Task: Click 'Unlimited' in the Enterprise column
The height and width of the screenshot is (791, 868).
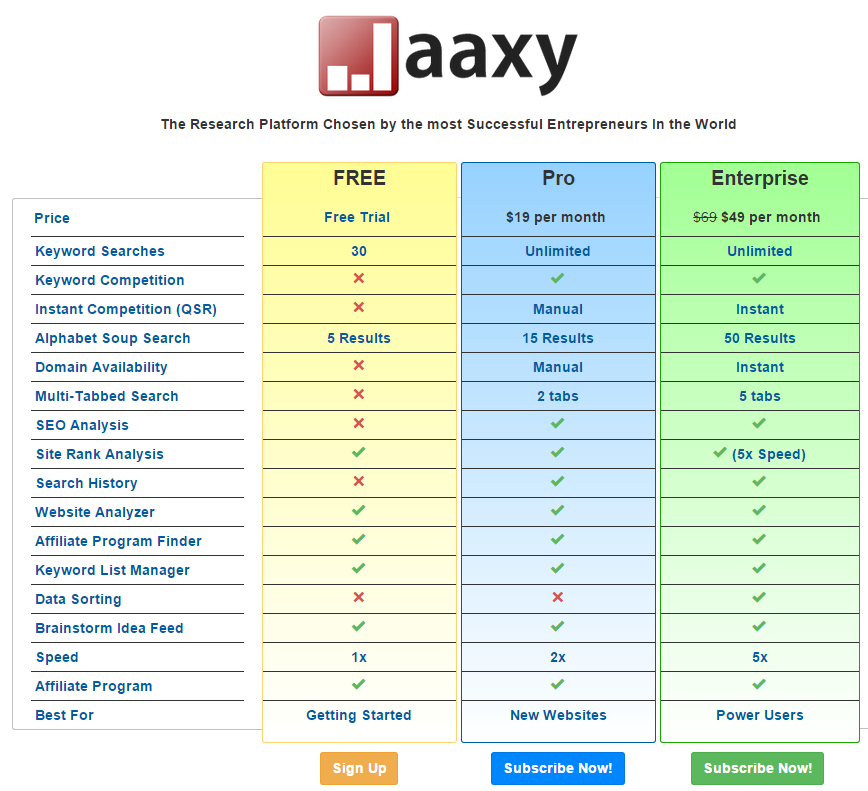Action: (760, 251)
